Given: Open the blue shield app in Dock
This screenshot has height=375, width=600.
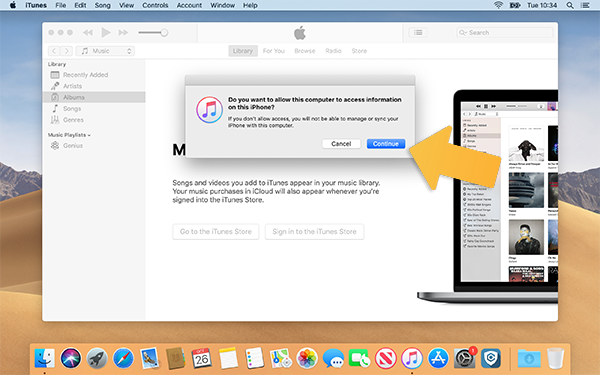Looking at the screenshot, I should coord(491,359).
